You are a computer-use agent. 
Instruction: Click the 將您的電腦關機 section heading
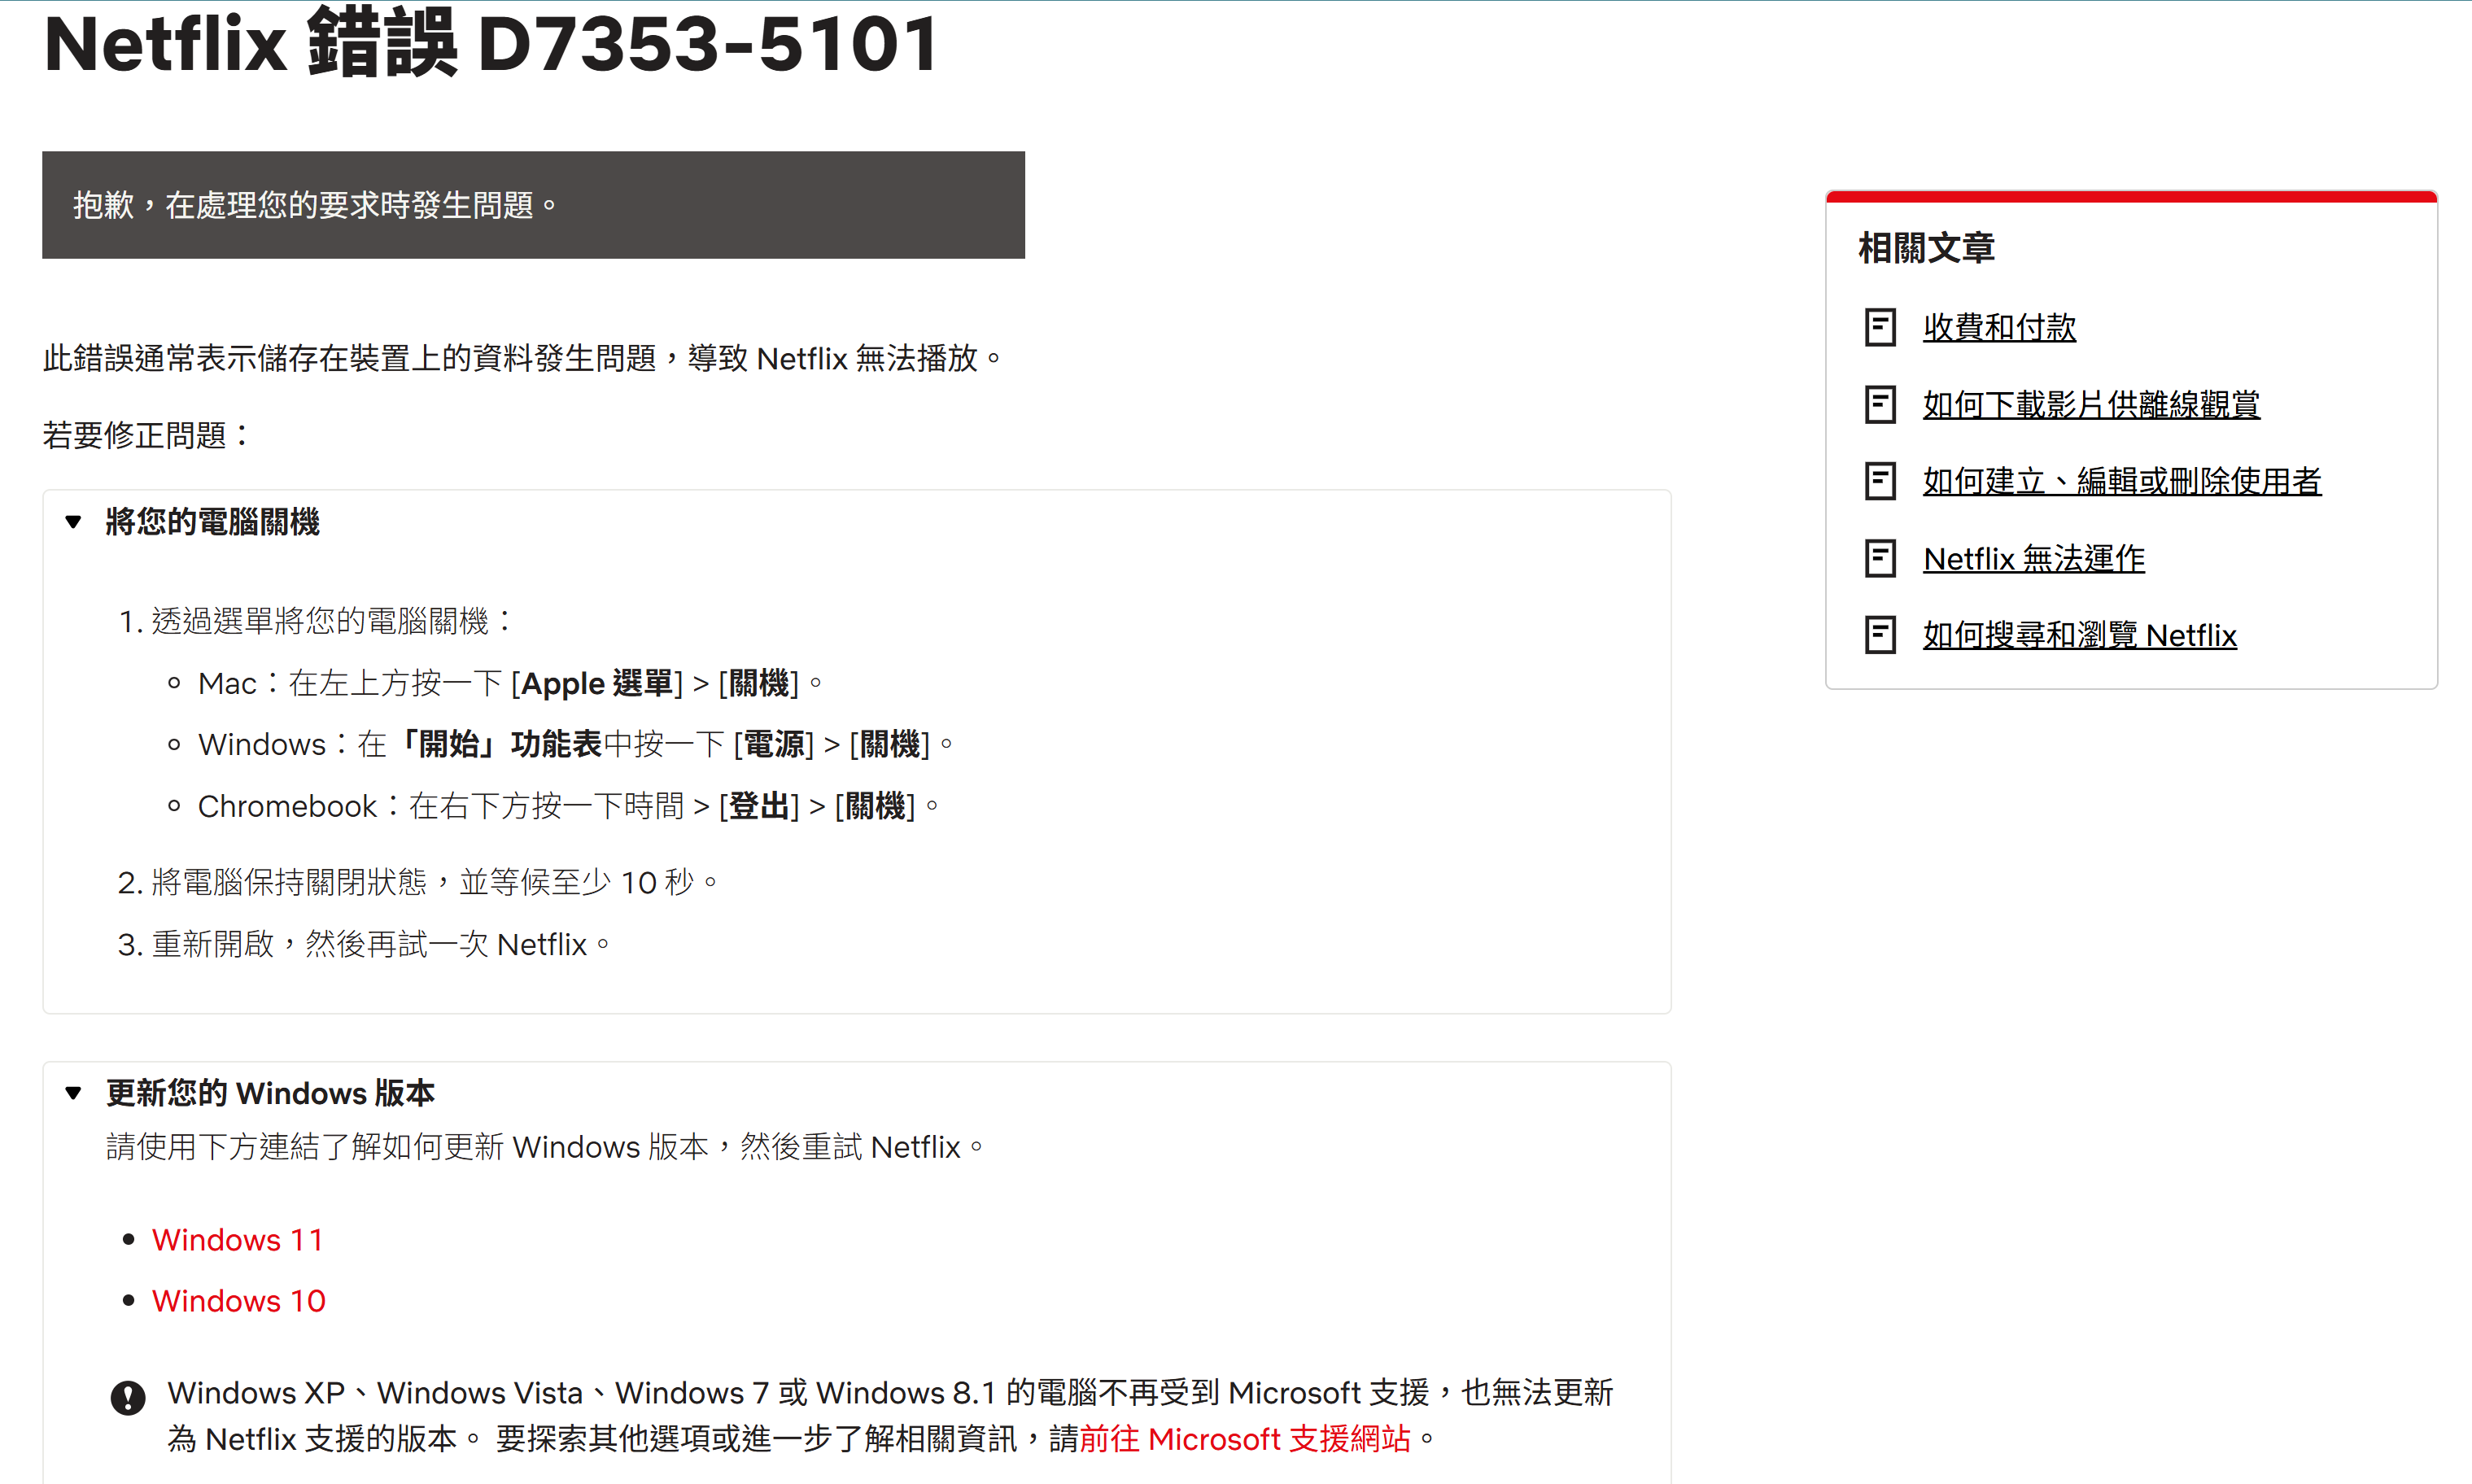point(212,521)
